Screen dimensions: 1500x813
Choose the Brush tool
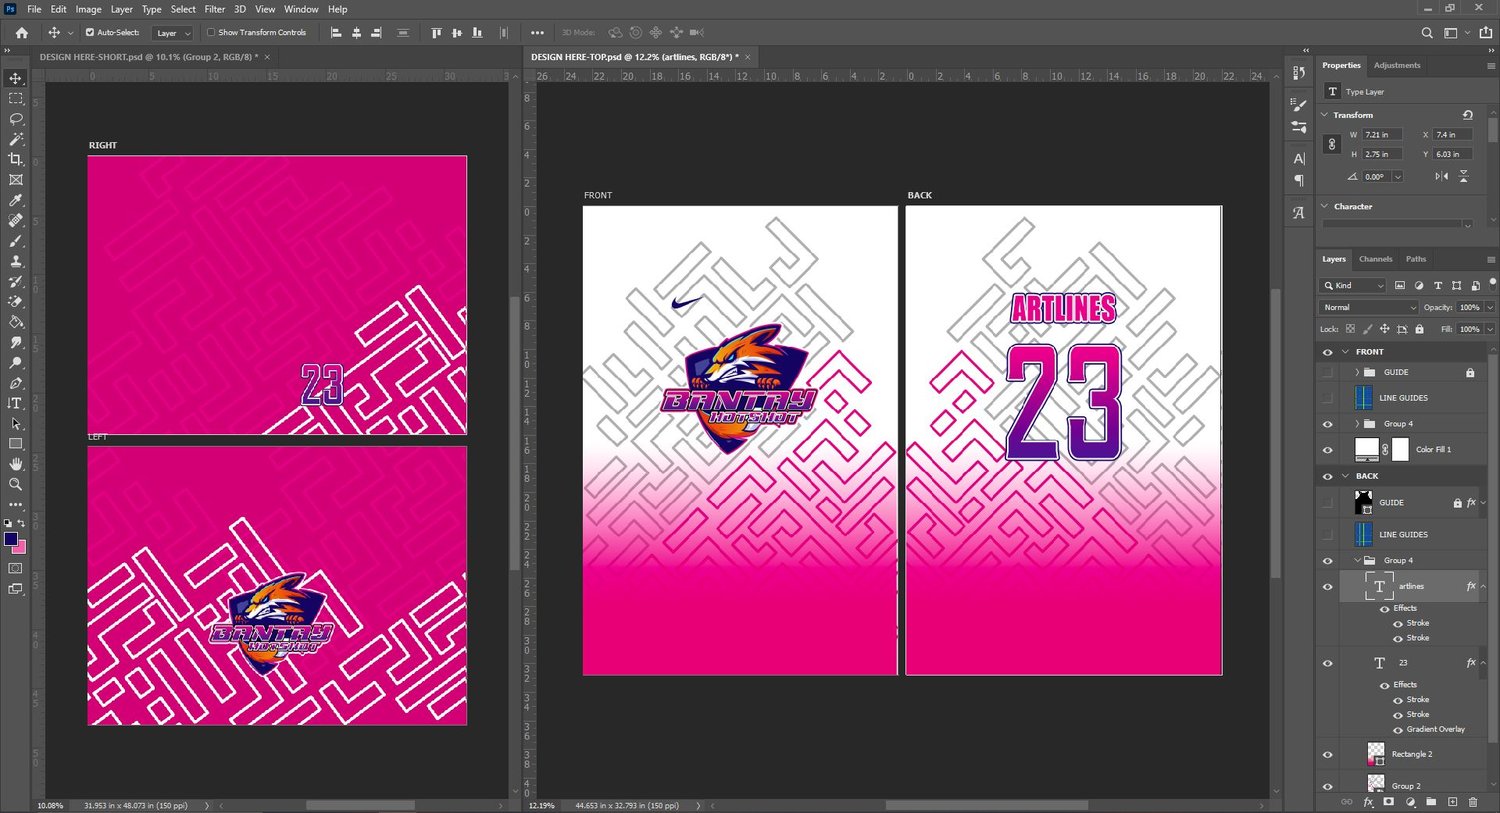click(x=15, y=241)
